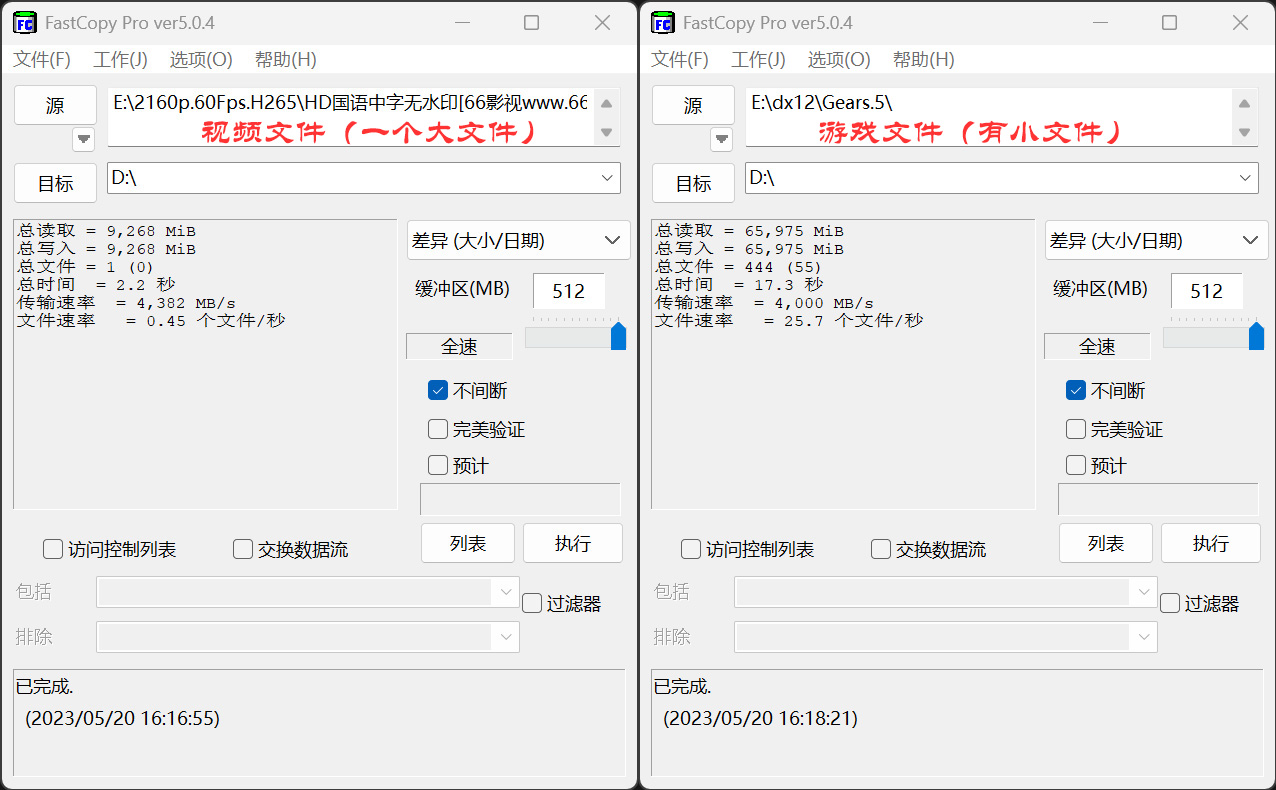Disable 不间断 checkbox in right window
This screenshot has height=790, width=1276.
1075,390
